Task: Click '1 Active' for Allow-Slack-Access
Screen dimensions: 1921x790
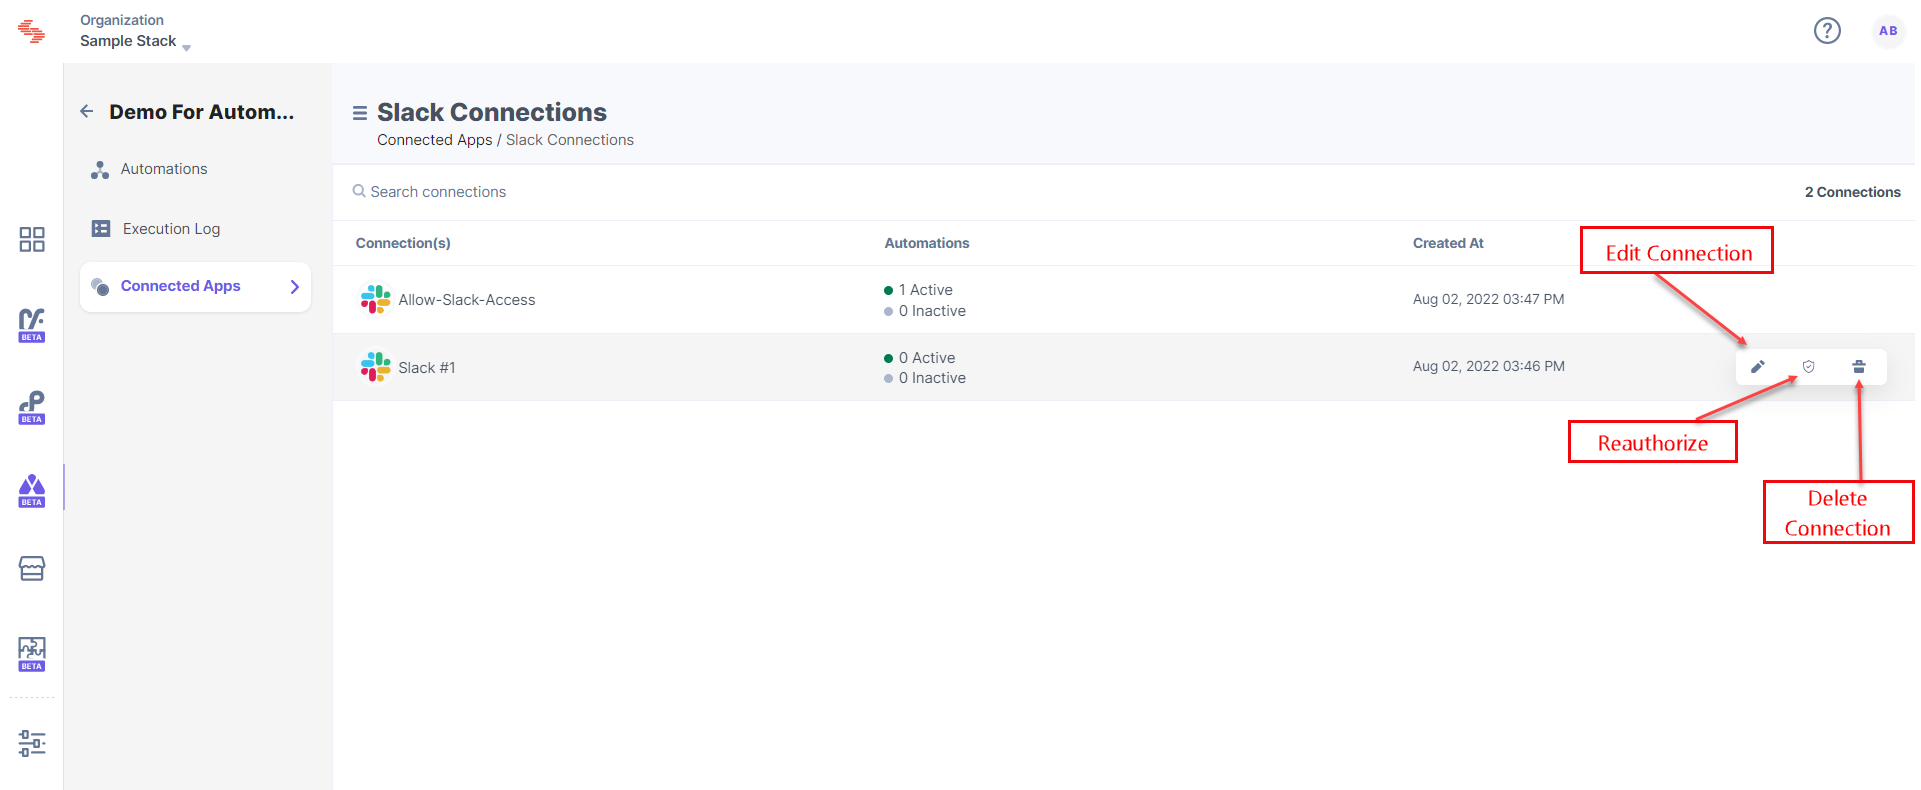Action: pos(925,290)
